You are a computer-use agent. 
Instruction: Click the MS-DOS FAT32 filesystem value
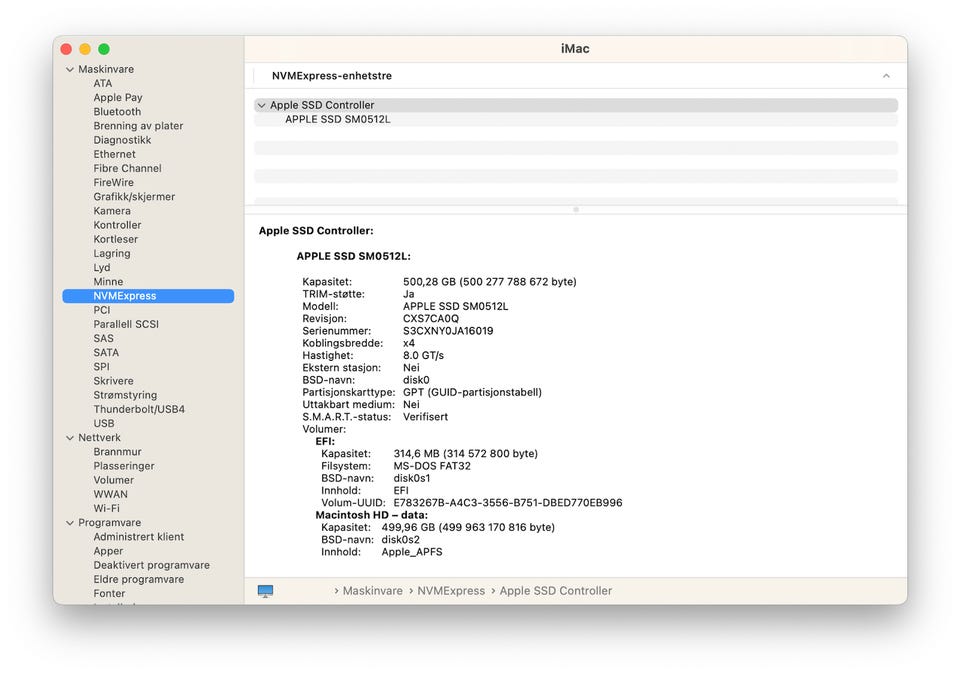pyautogui.click(x=432, y=466)
